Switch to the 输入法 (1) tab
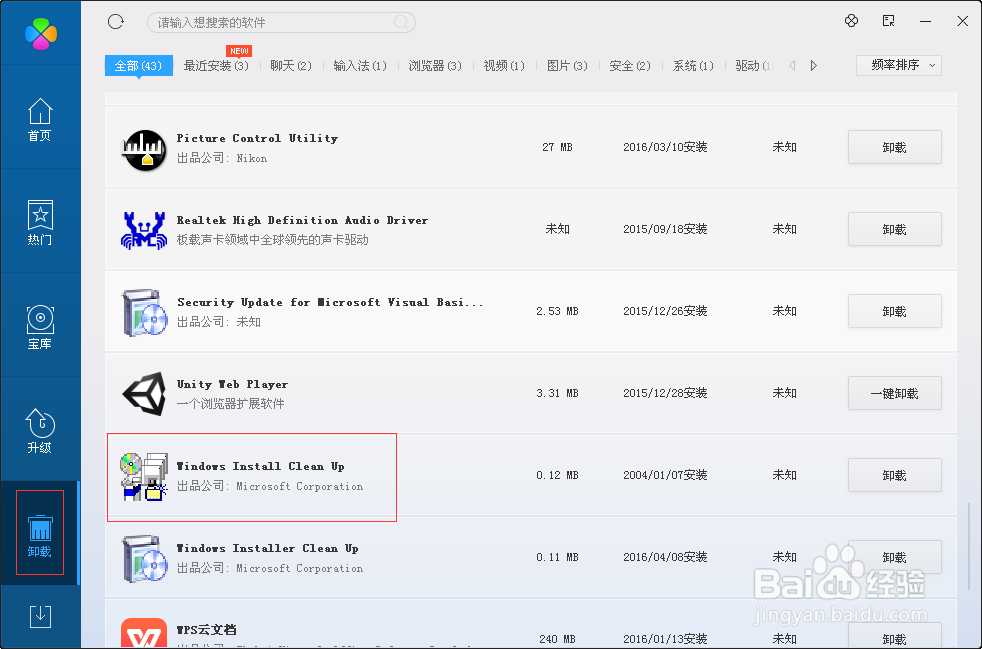Viewport: 982px width, 649px height. (x=360, y=66)
